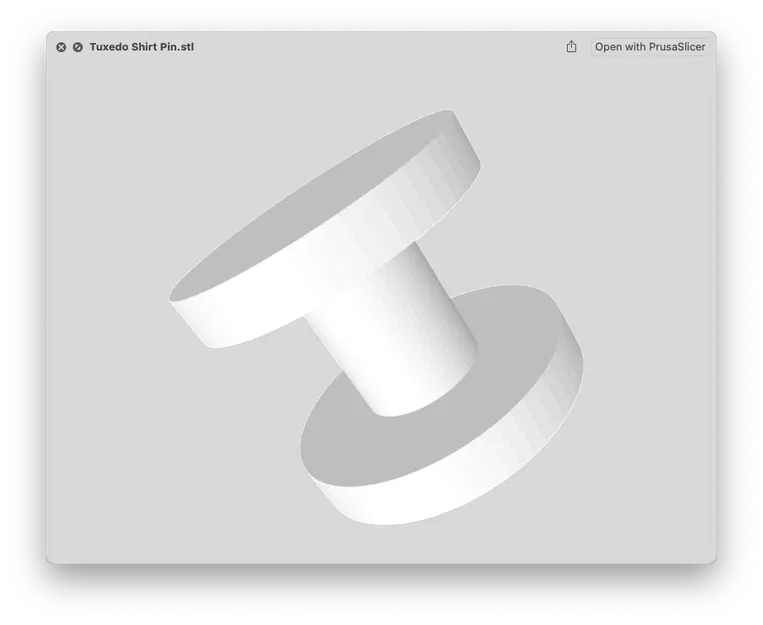Image resolution: width=763 pixels, height=625 pixels.
Task: Click the Tuxedo Shirt Pin.stl title text
Action: coord(142,47)
